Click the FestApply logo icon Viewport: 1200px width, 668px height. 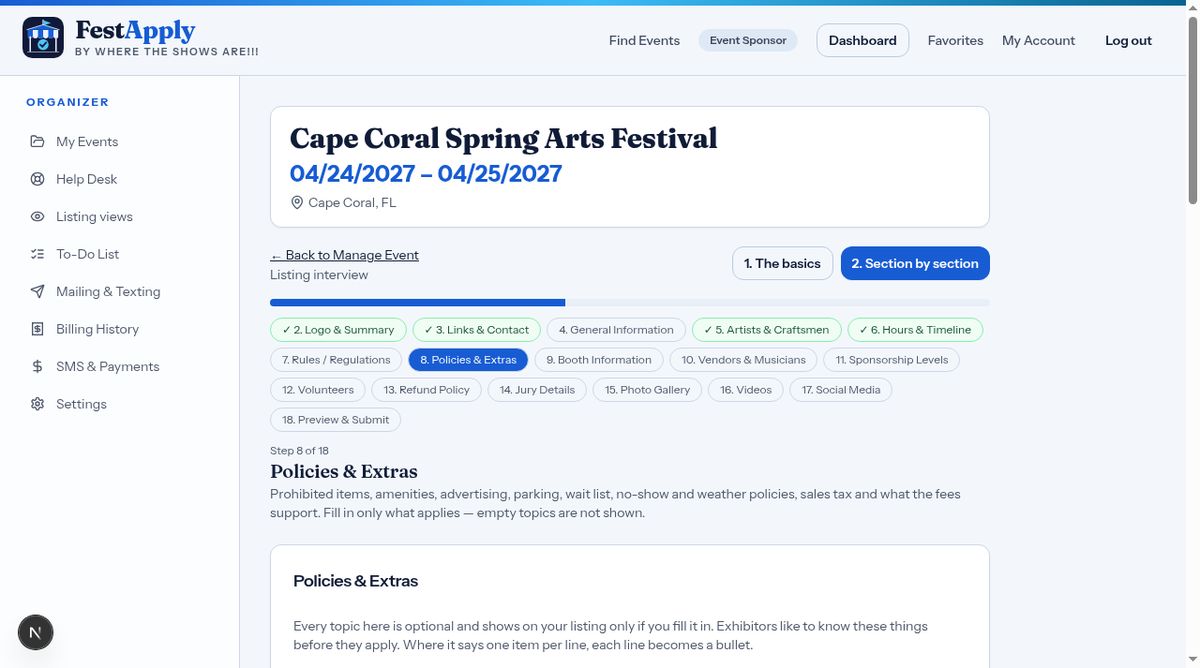[43, 38]
